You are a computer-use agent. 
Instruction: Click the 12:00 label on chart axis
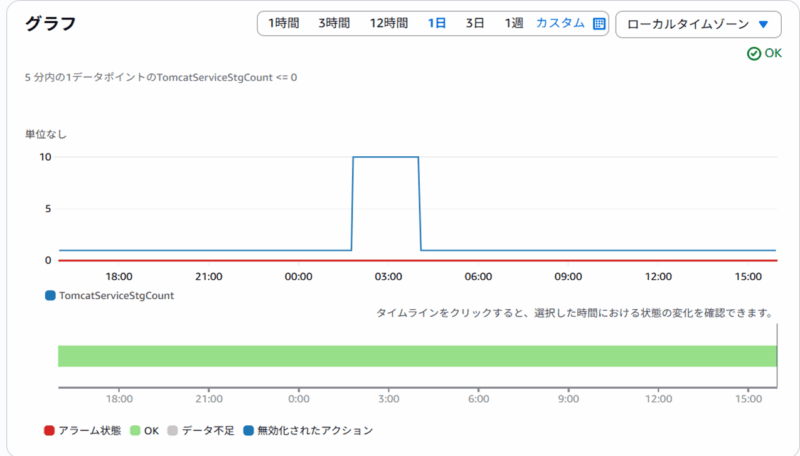(x=658, y=276)
